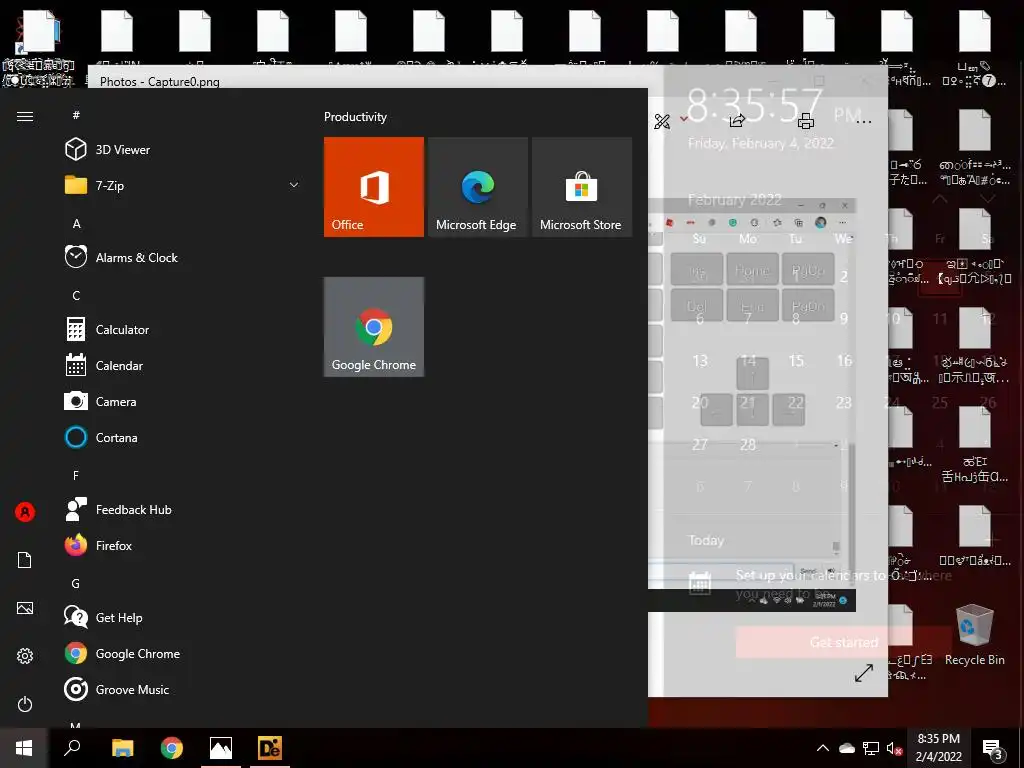Launch the Camera app
Screen dimensions: 1024x768
pyautogui.click(x=116, y=402)
